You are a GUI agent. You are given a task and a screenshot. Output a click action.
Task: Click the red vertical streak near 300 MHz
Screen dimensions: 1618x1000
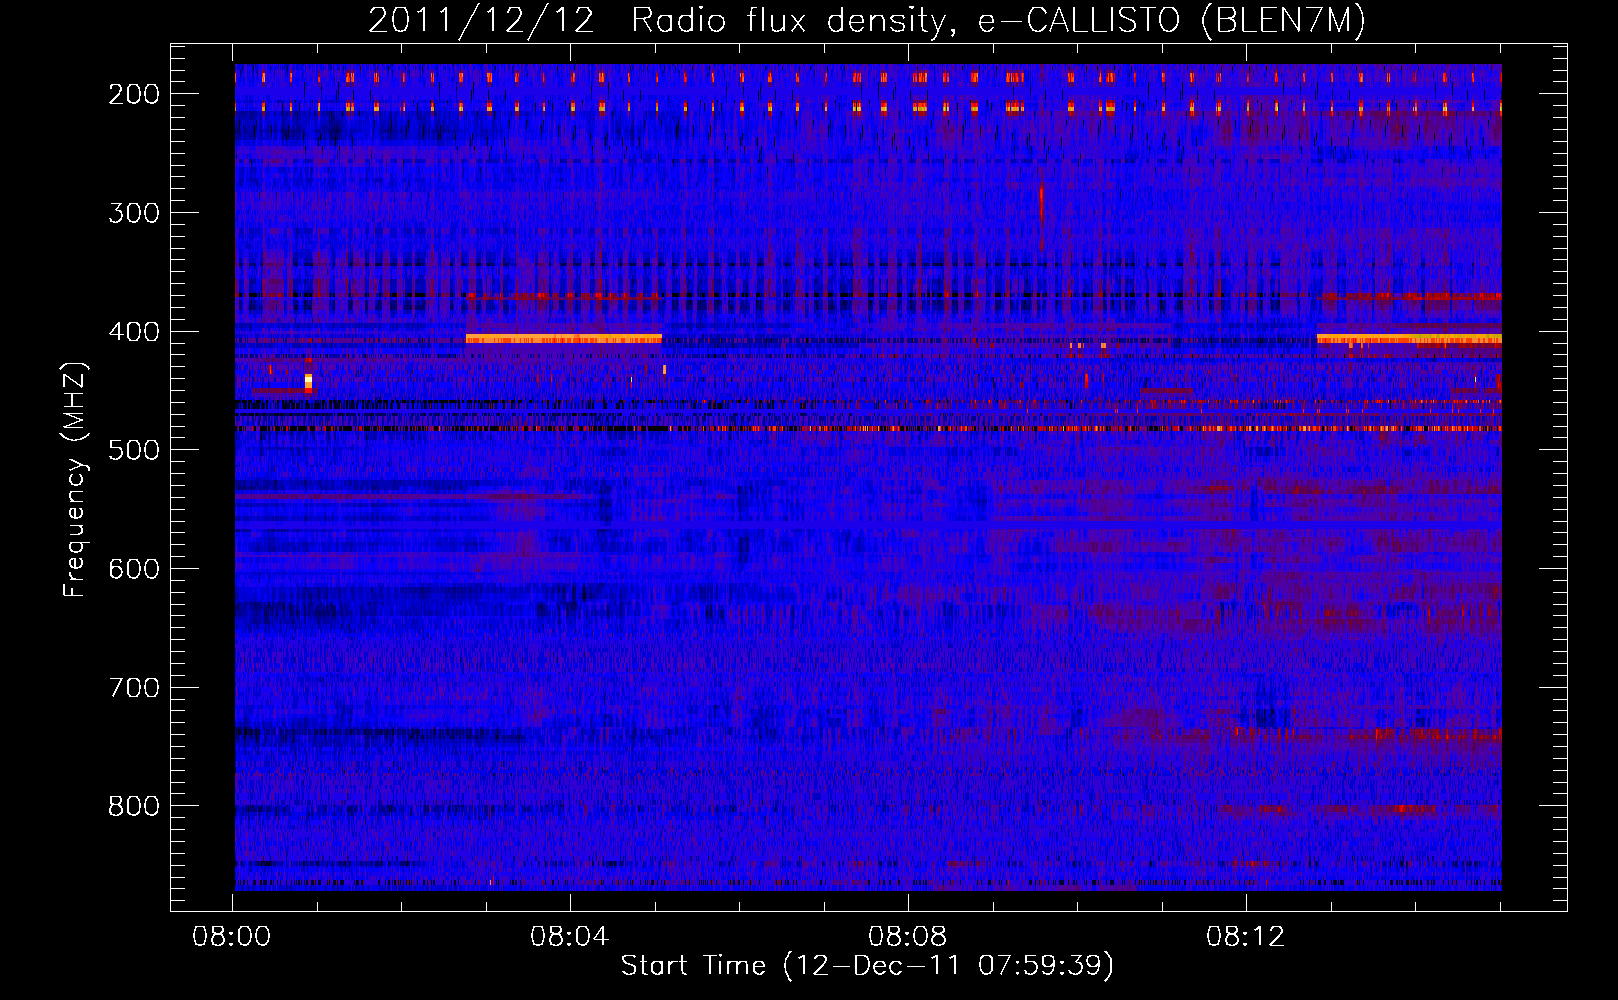[1041, 203]
